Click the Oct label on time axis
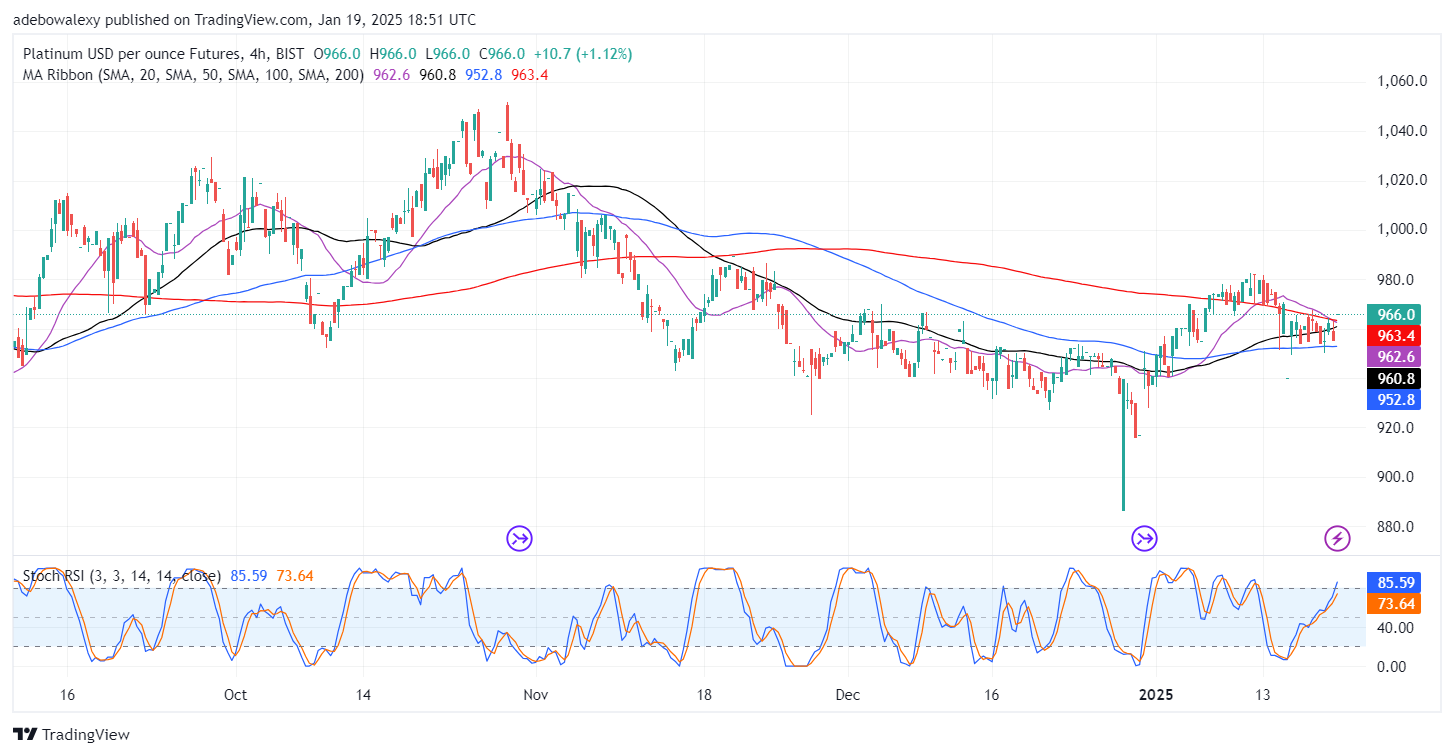 (236, 695)
